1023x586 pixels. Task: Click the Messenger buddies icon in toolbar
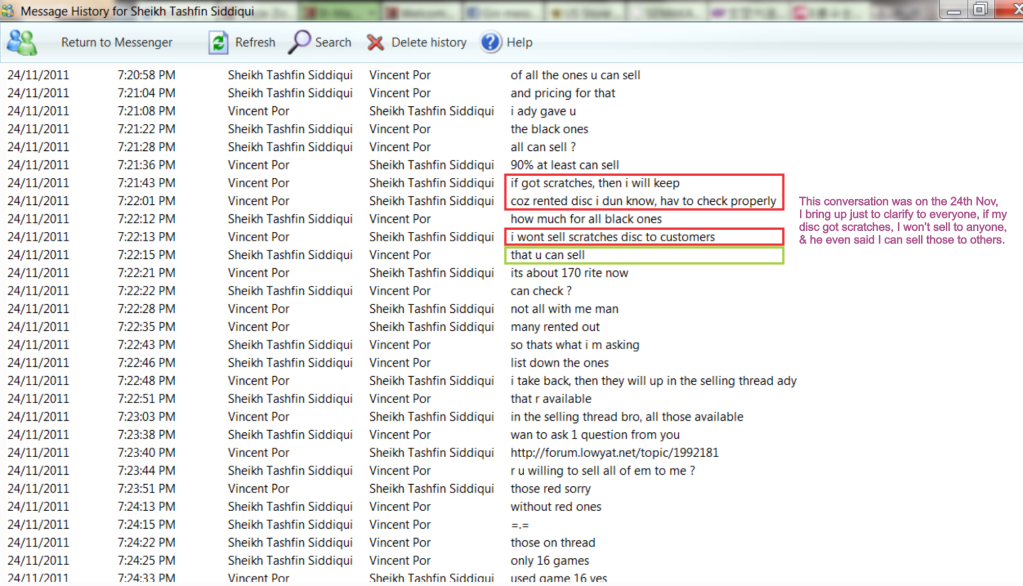(x=21, y=42)
